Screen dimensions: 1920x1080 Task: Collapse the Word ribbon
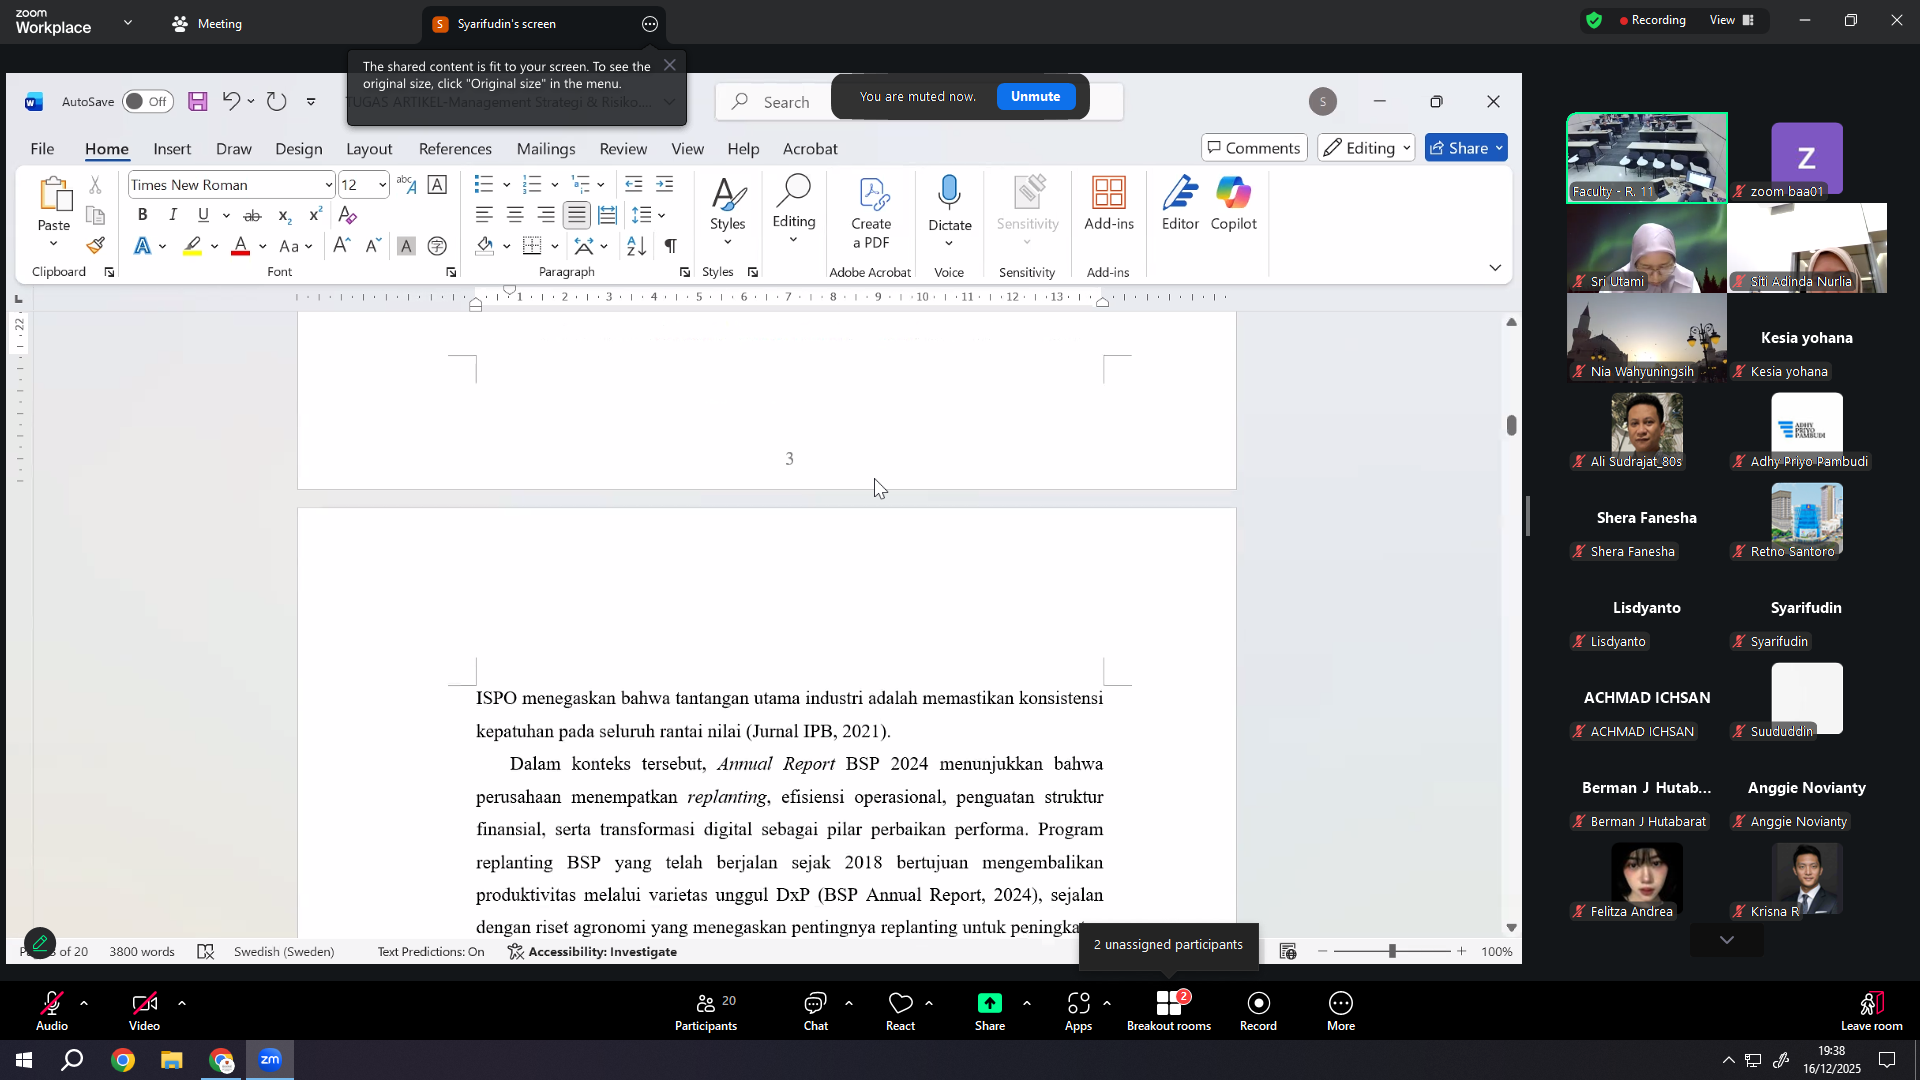[x=1495, y=267]
